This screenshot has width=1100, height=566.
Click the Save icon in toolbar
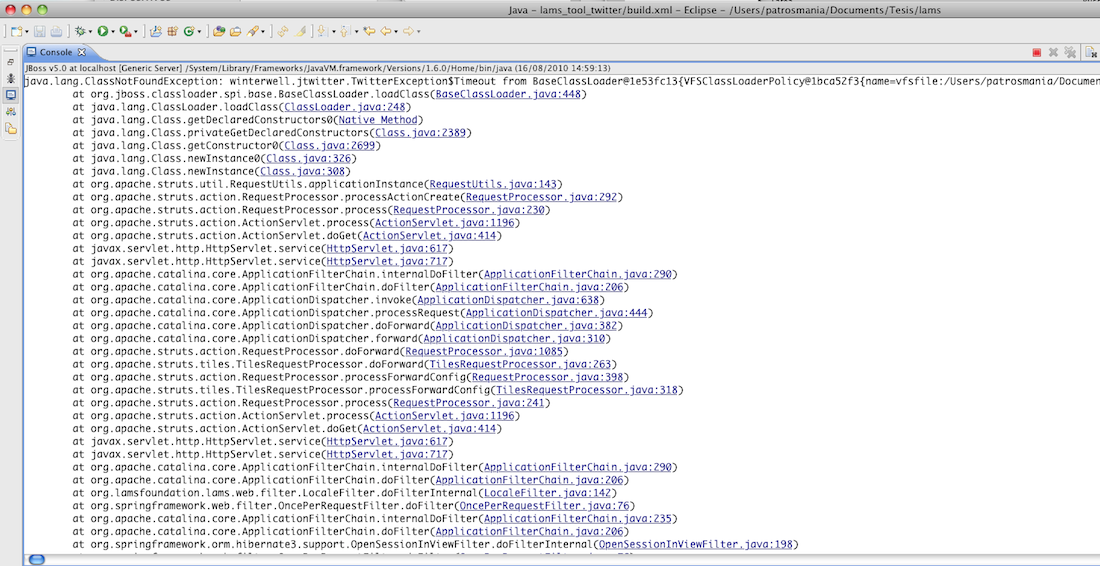tap(39, 32)
